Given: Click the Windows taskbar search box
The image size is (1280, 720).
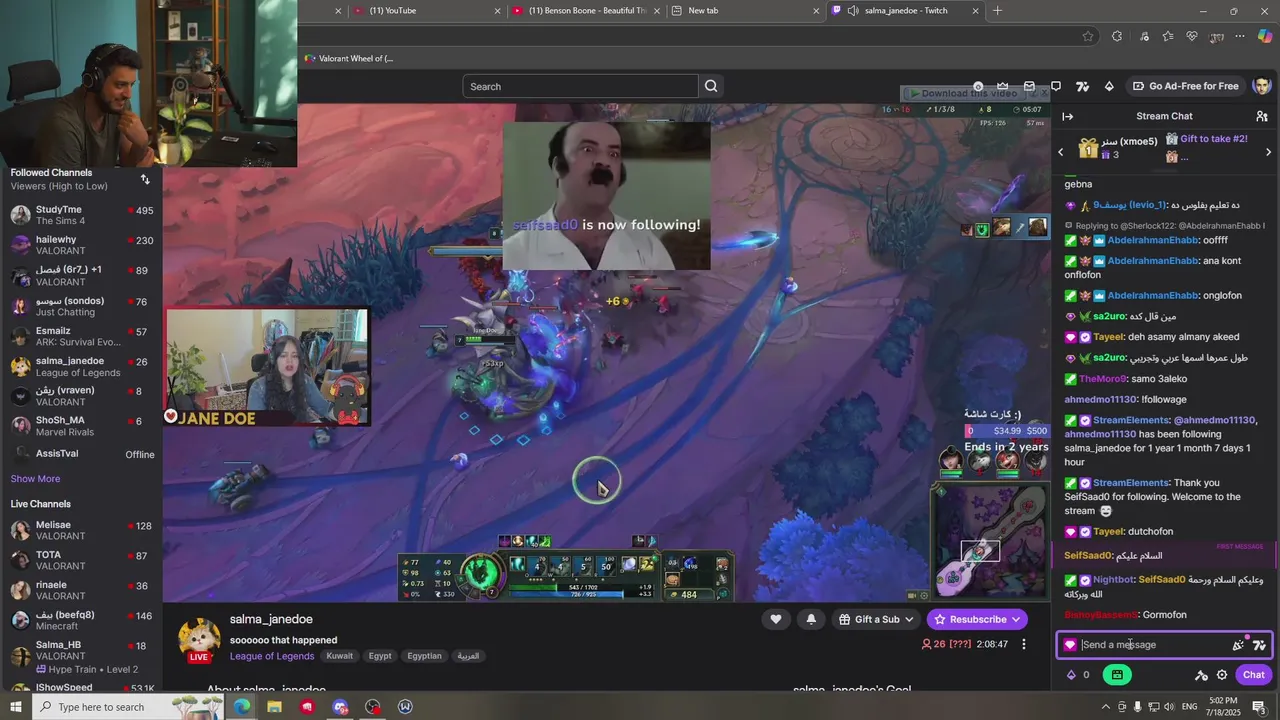Looking at the screenshot, I should pos(130,707).
